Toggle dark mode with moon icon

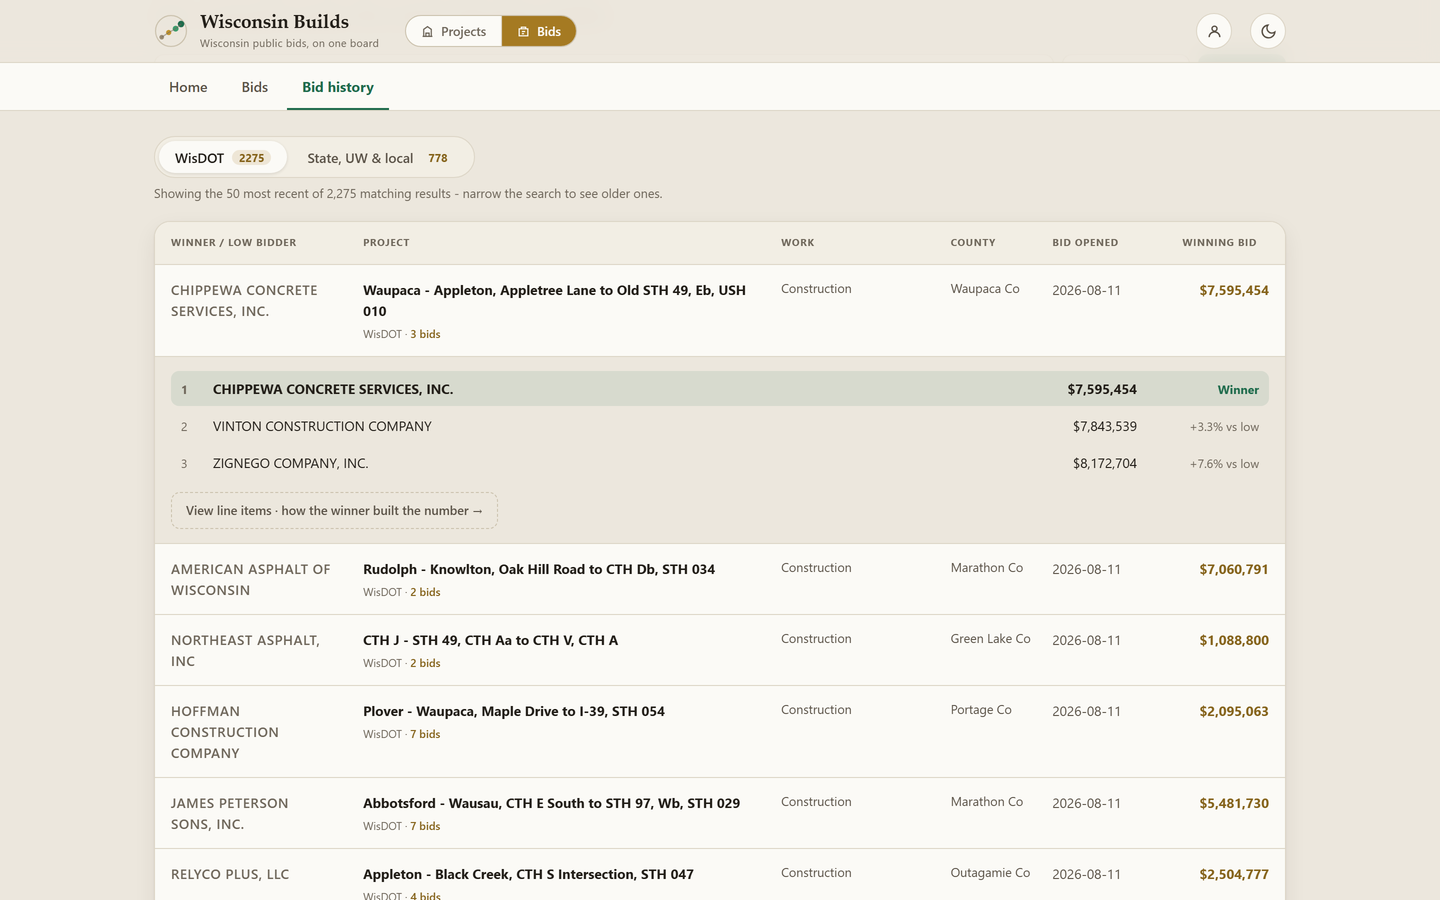(1268, 31)
